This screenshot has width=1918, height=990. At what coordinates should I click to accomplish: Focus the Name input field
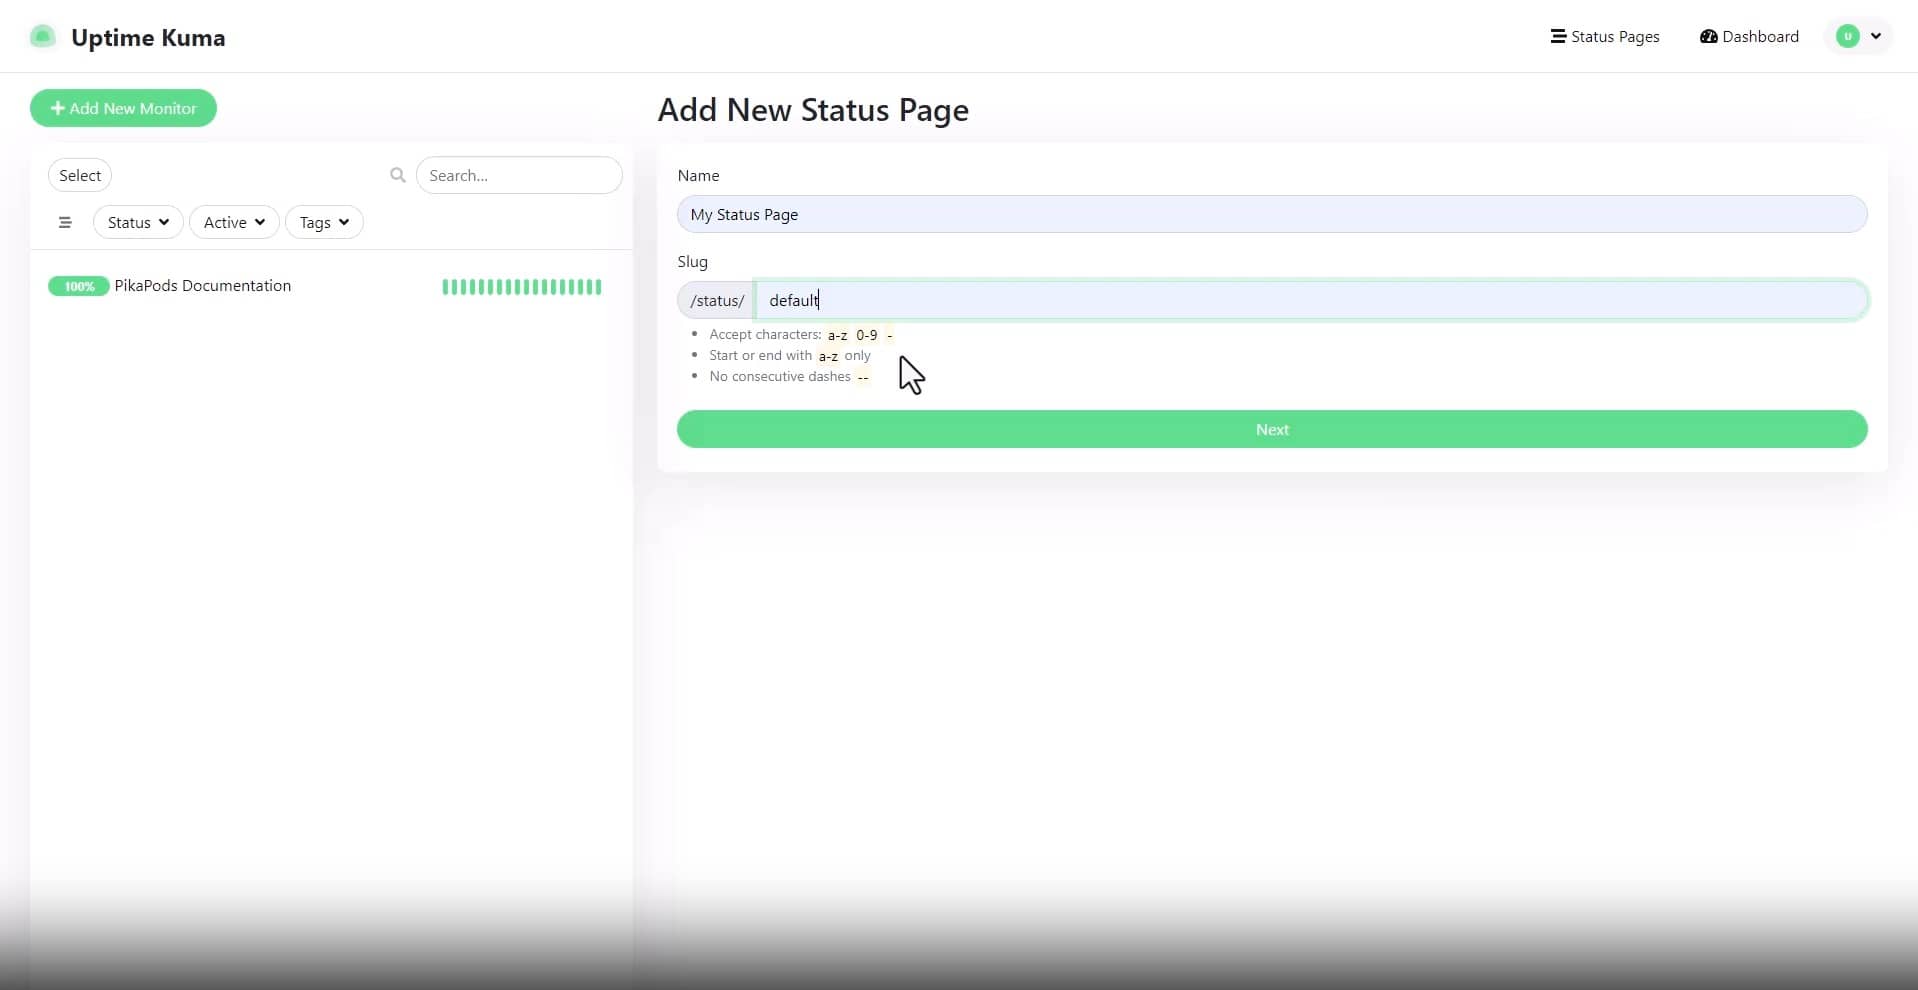[x=1271, y=214]
